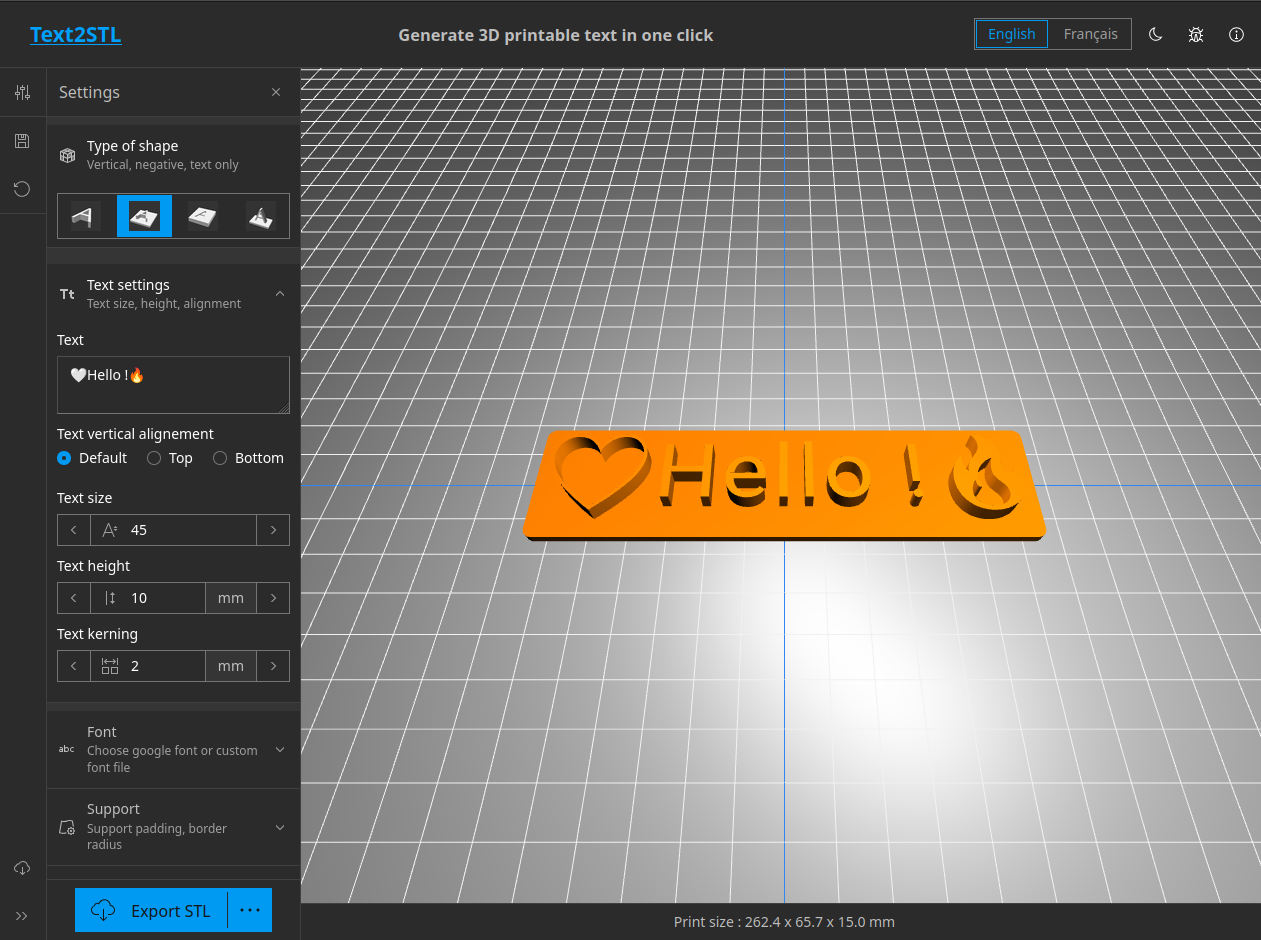Click the Text kerning value field
The width and height of the screenshot is (1261, 940).
point(148,666)
